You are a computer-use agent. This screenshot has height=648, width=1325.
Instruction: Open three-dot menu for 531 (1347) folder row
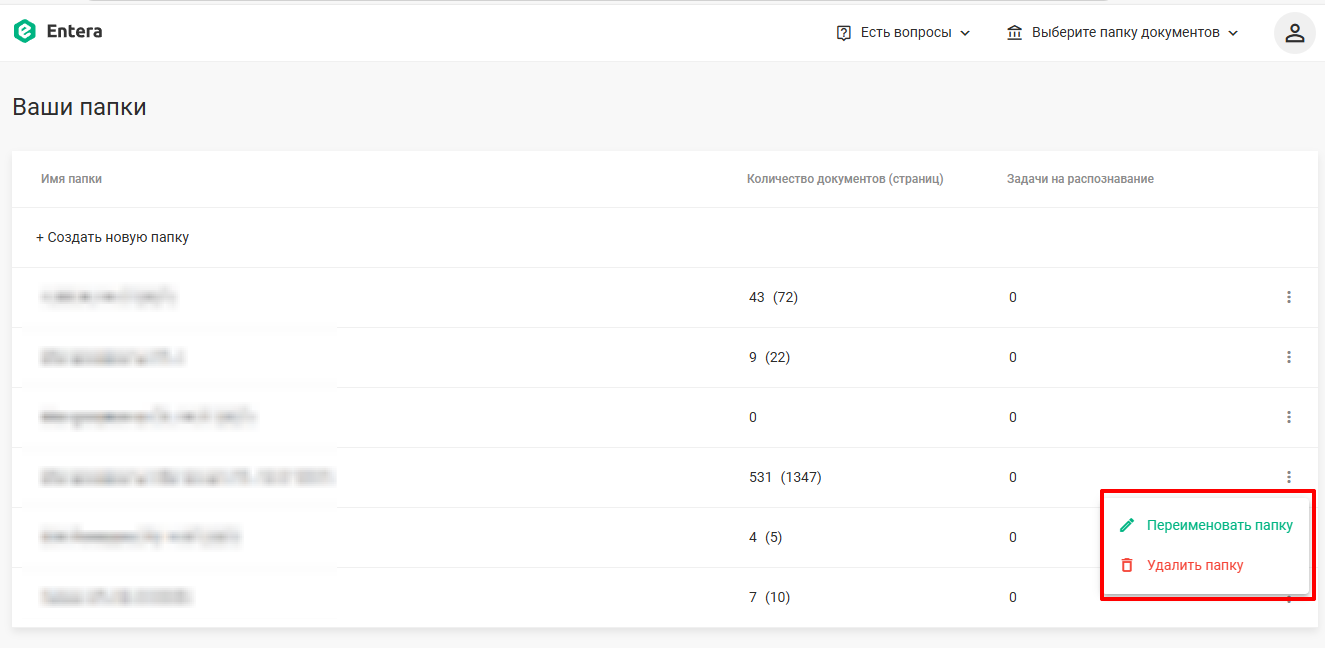point(1289,477)
